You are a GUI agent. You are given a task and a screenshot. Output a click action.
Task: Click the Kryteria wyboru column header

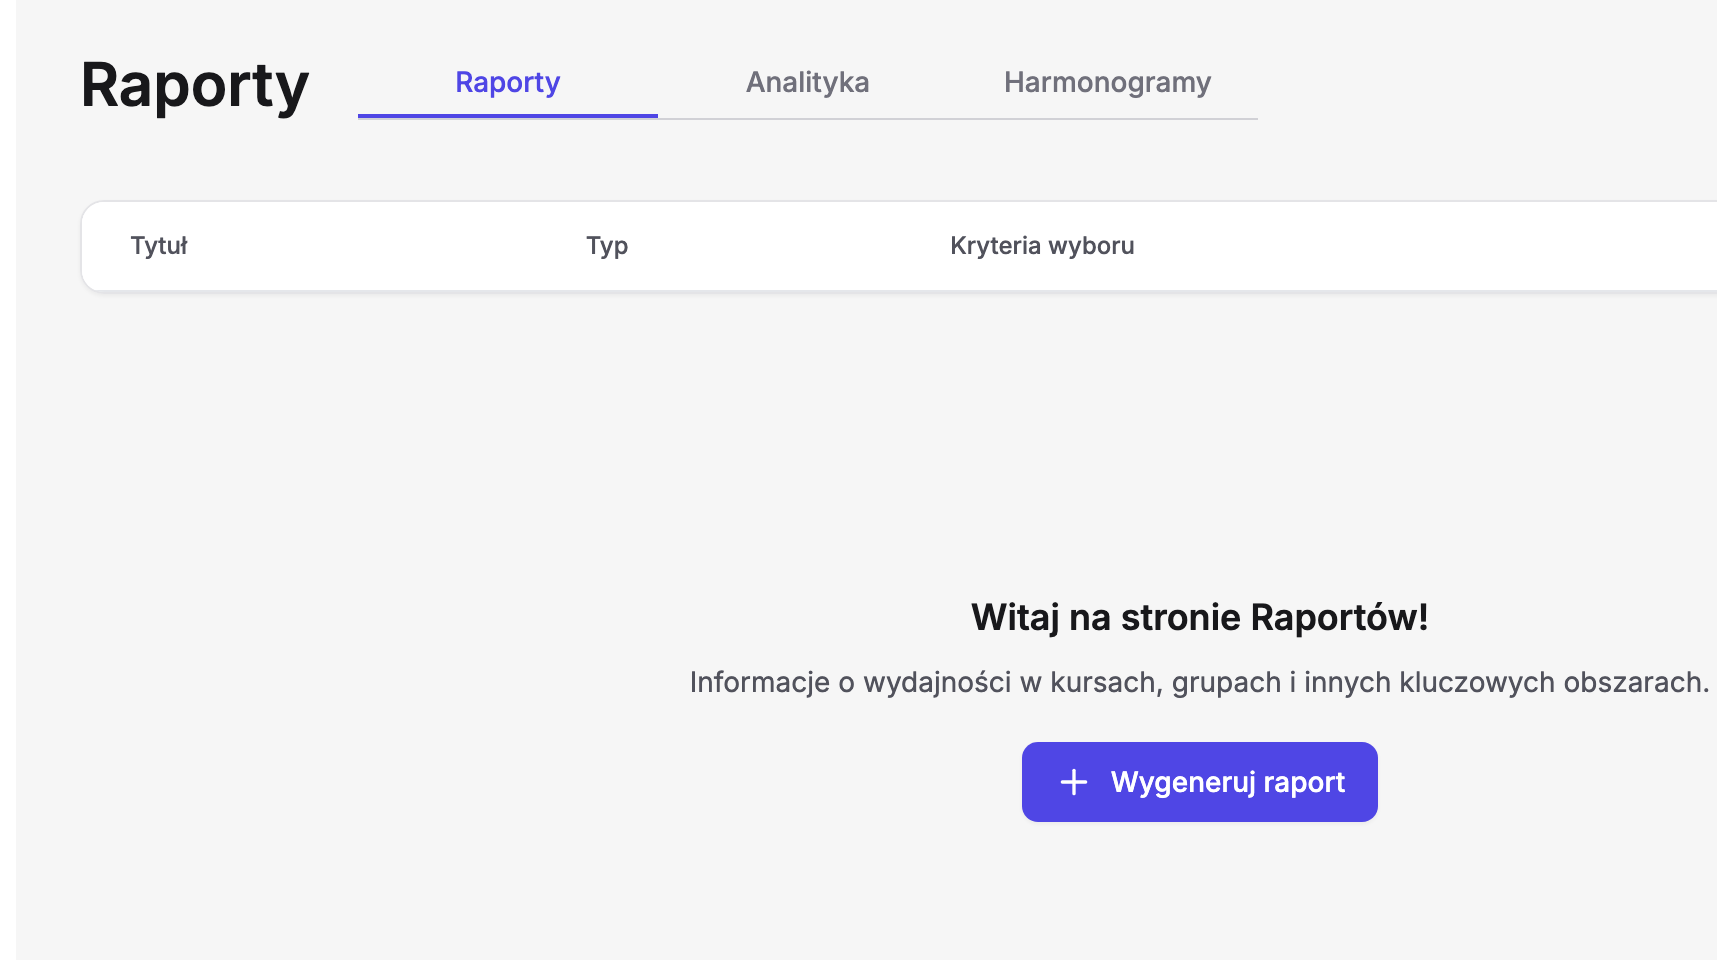(1042, 246)
